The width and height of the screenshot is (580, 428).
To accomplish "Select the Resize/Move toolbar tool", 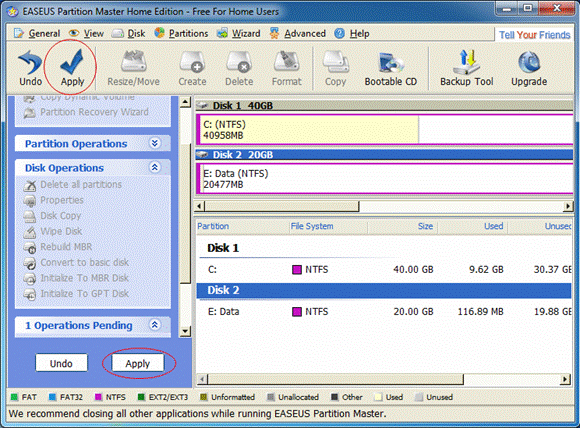I will 134,68.
